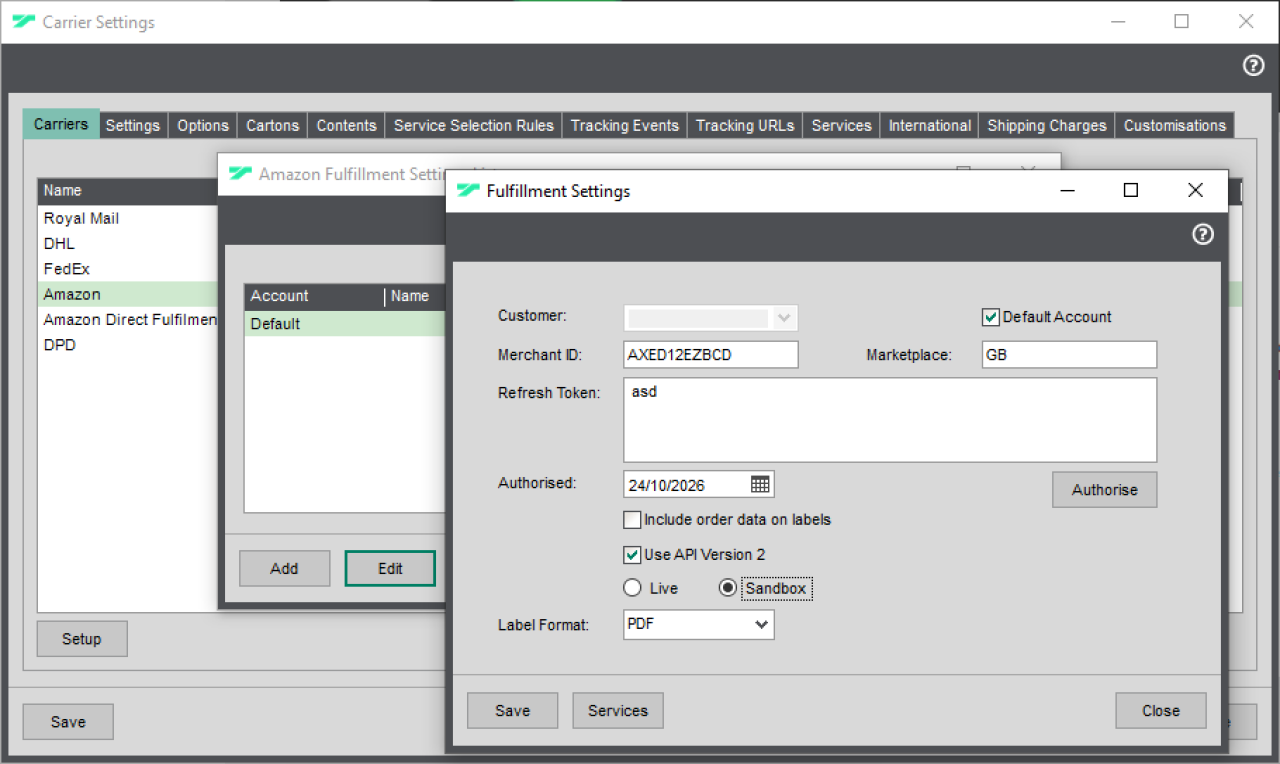
Task: Close the Fulfillment Settings via Close button
Action: coord(1161,711)
